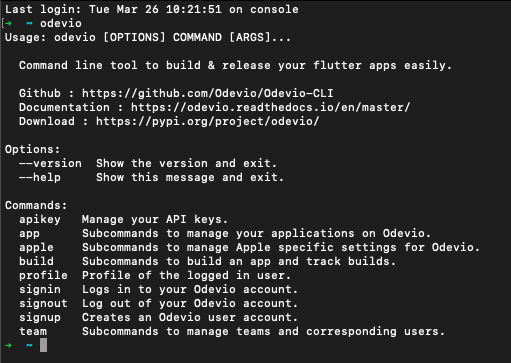
Task: Click the build command name
Action: point(36,261)
